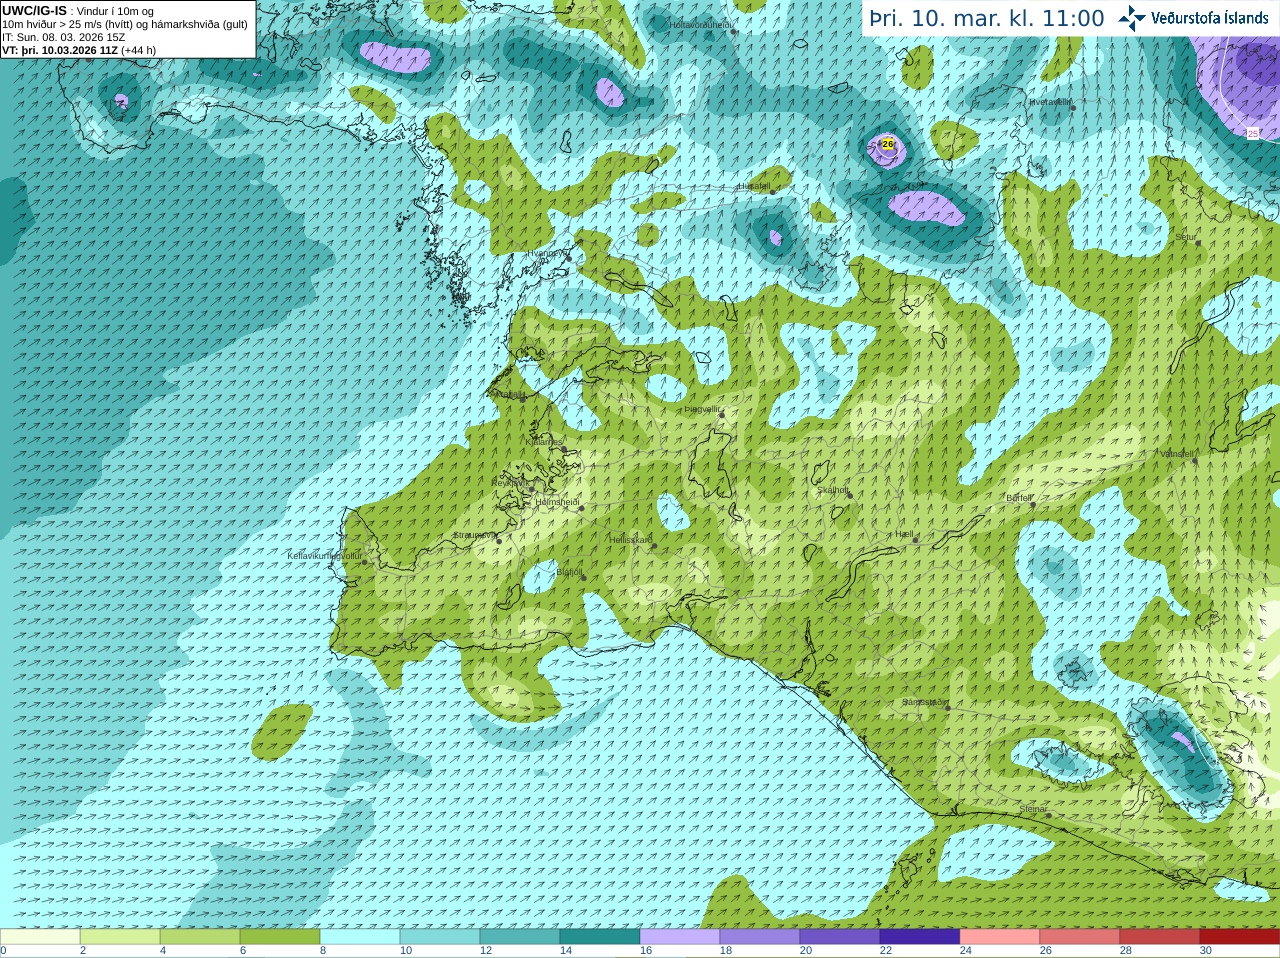1280x958 pixels.
Task: Click the 'VT: þri. 10.03.2026 11Z' line
Action: click(60, 50)
